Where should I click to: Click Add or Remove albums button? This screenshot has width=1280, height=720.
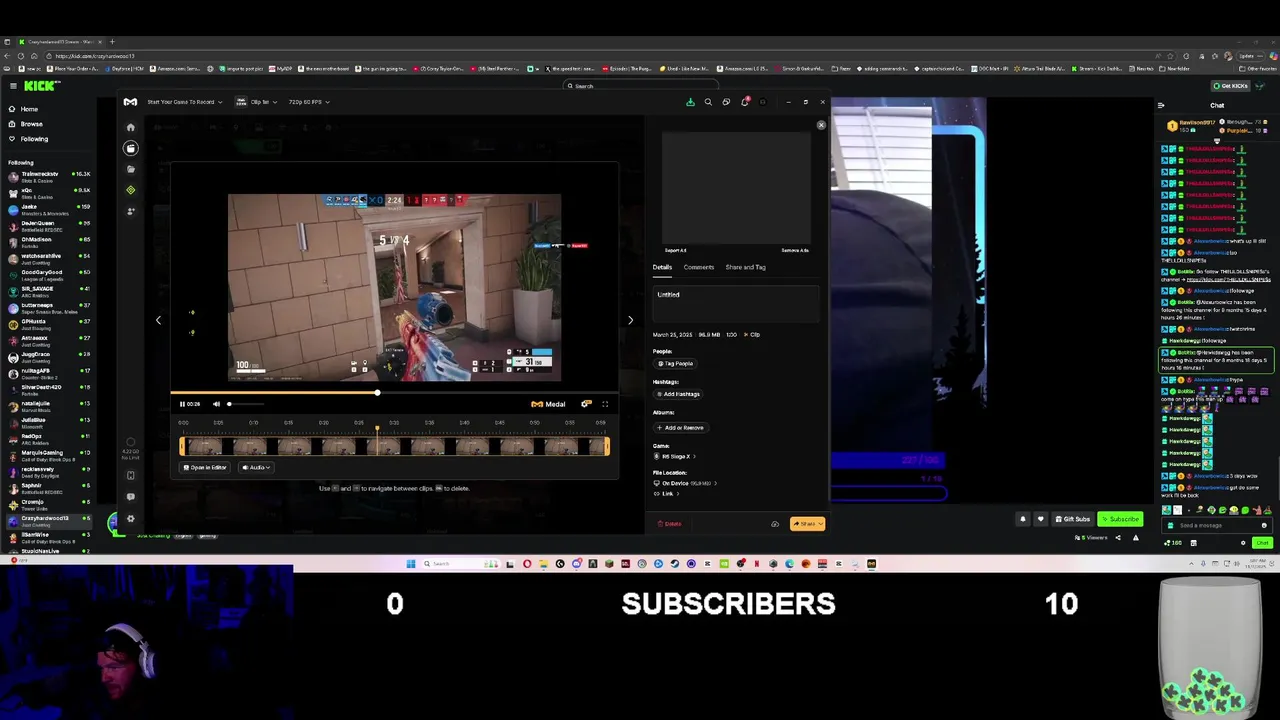coord(681,427)
